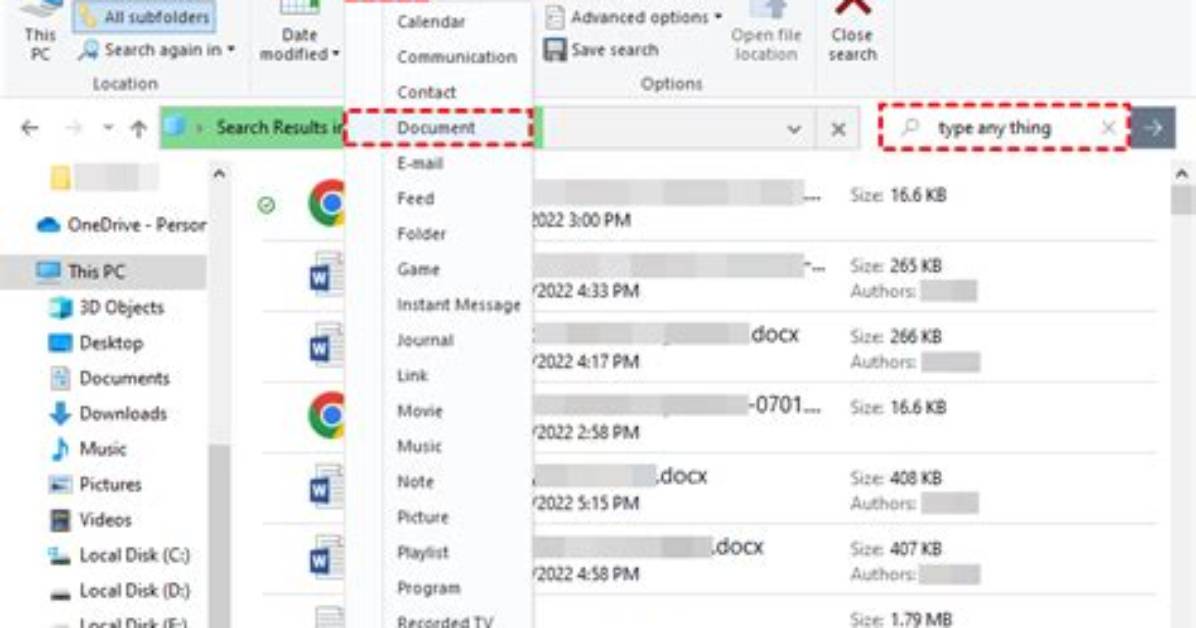Choose Communication from the kind menu

pos(456,57)
